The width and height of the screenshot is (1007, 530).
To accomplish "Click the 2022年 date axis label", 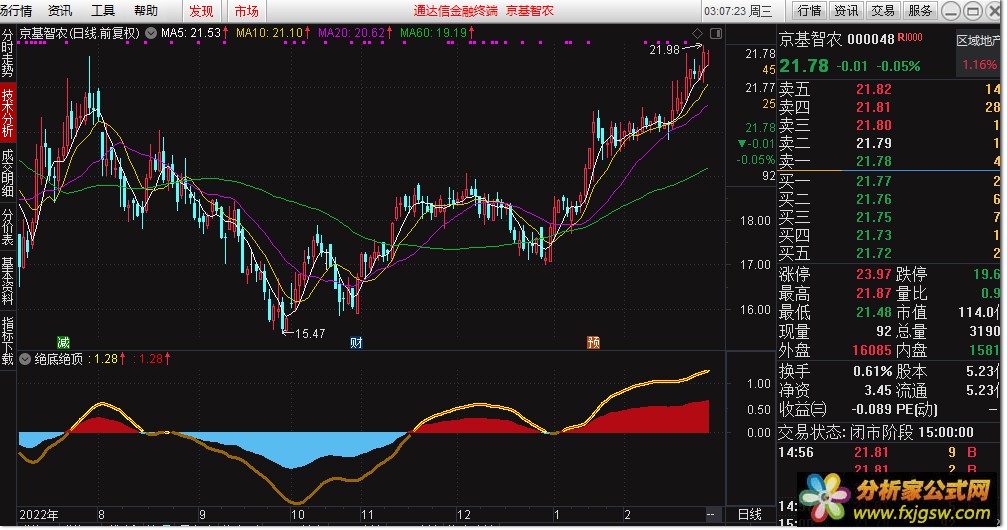I will coord(39,515).
